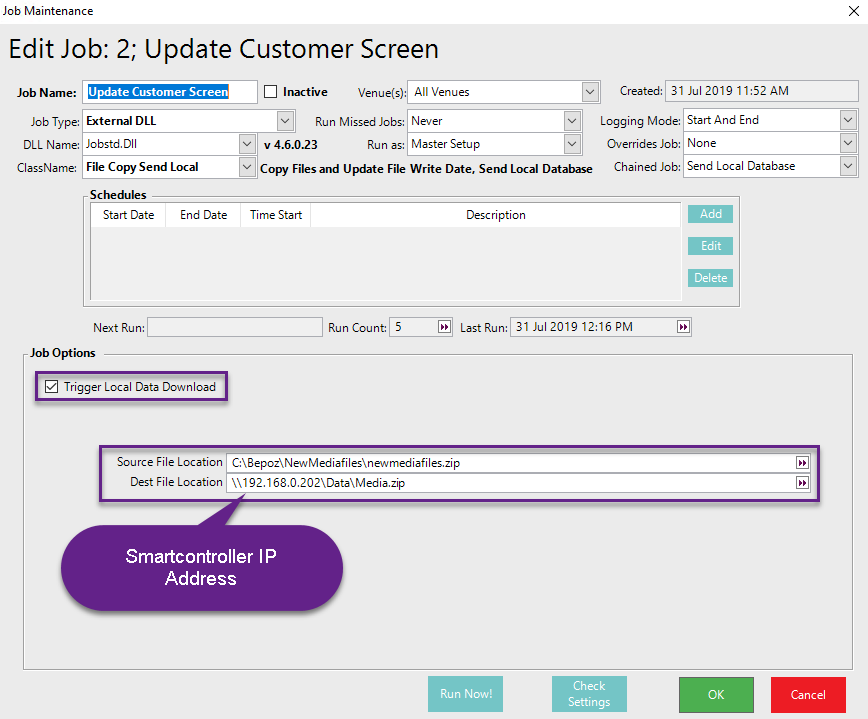The image size is (868, 719).
Task: Click the Add schedule button
Action: click(x=710, y=214)
